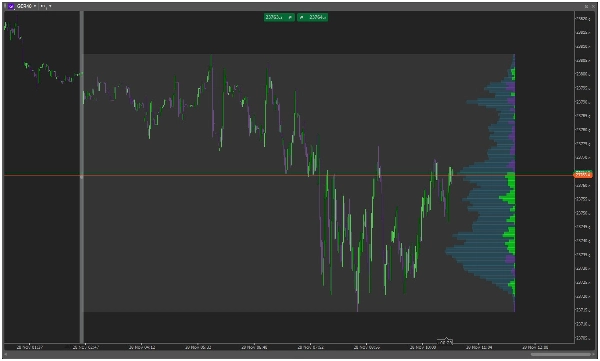Close the GER40 chart panel

(x=592, y=7)
